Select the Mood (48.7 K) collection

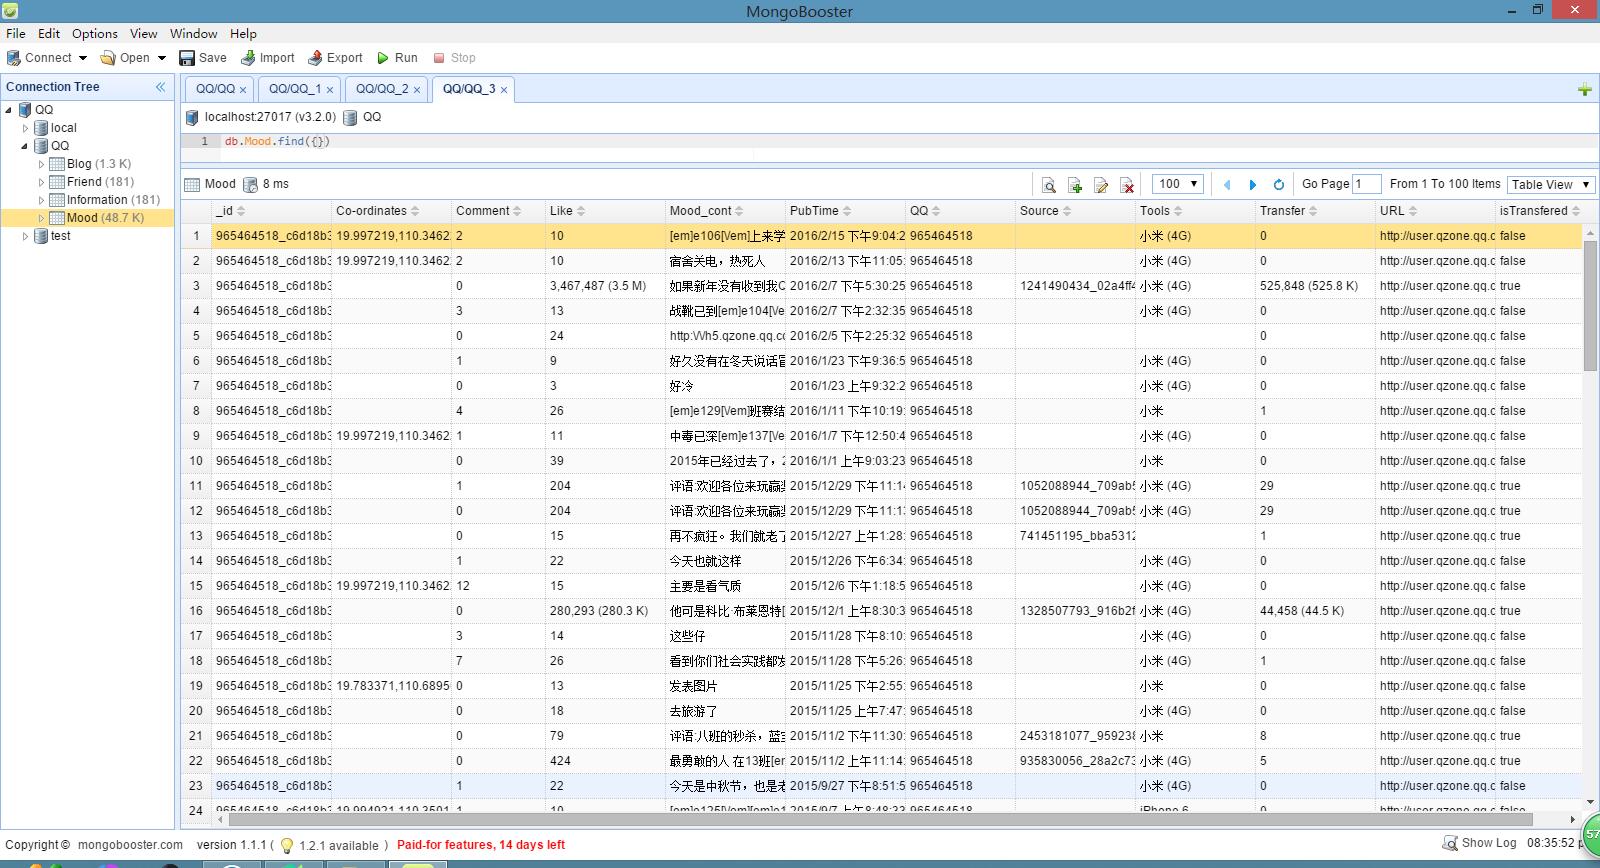[105, 218]
